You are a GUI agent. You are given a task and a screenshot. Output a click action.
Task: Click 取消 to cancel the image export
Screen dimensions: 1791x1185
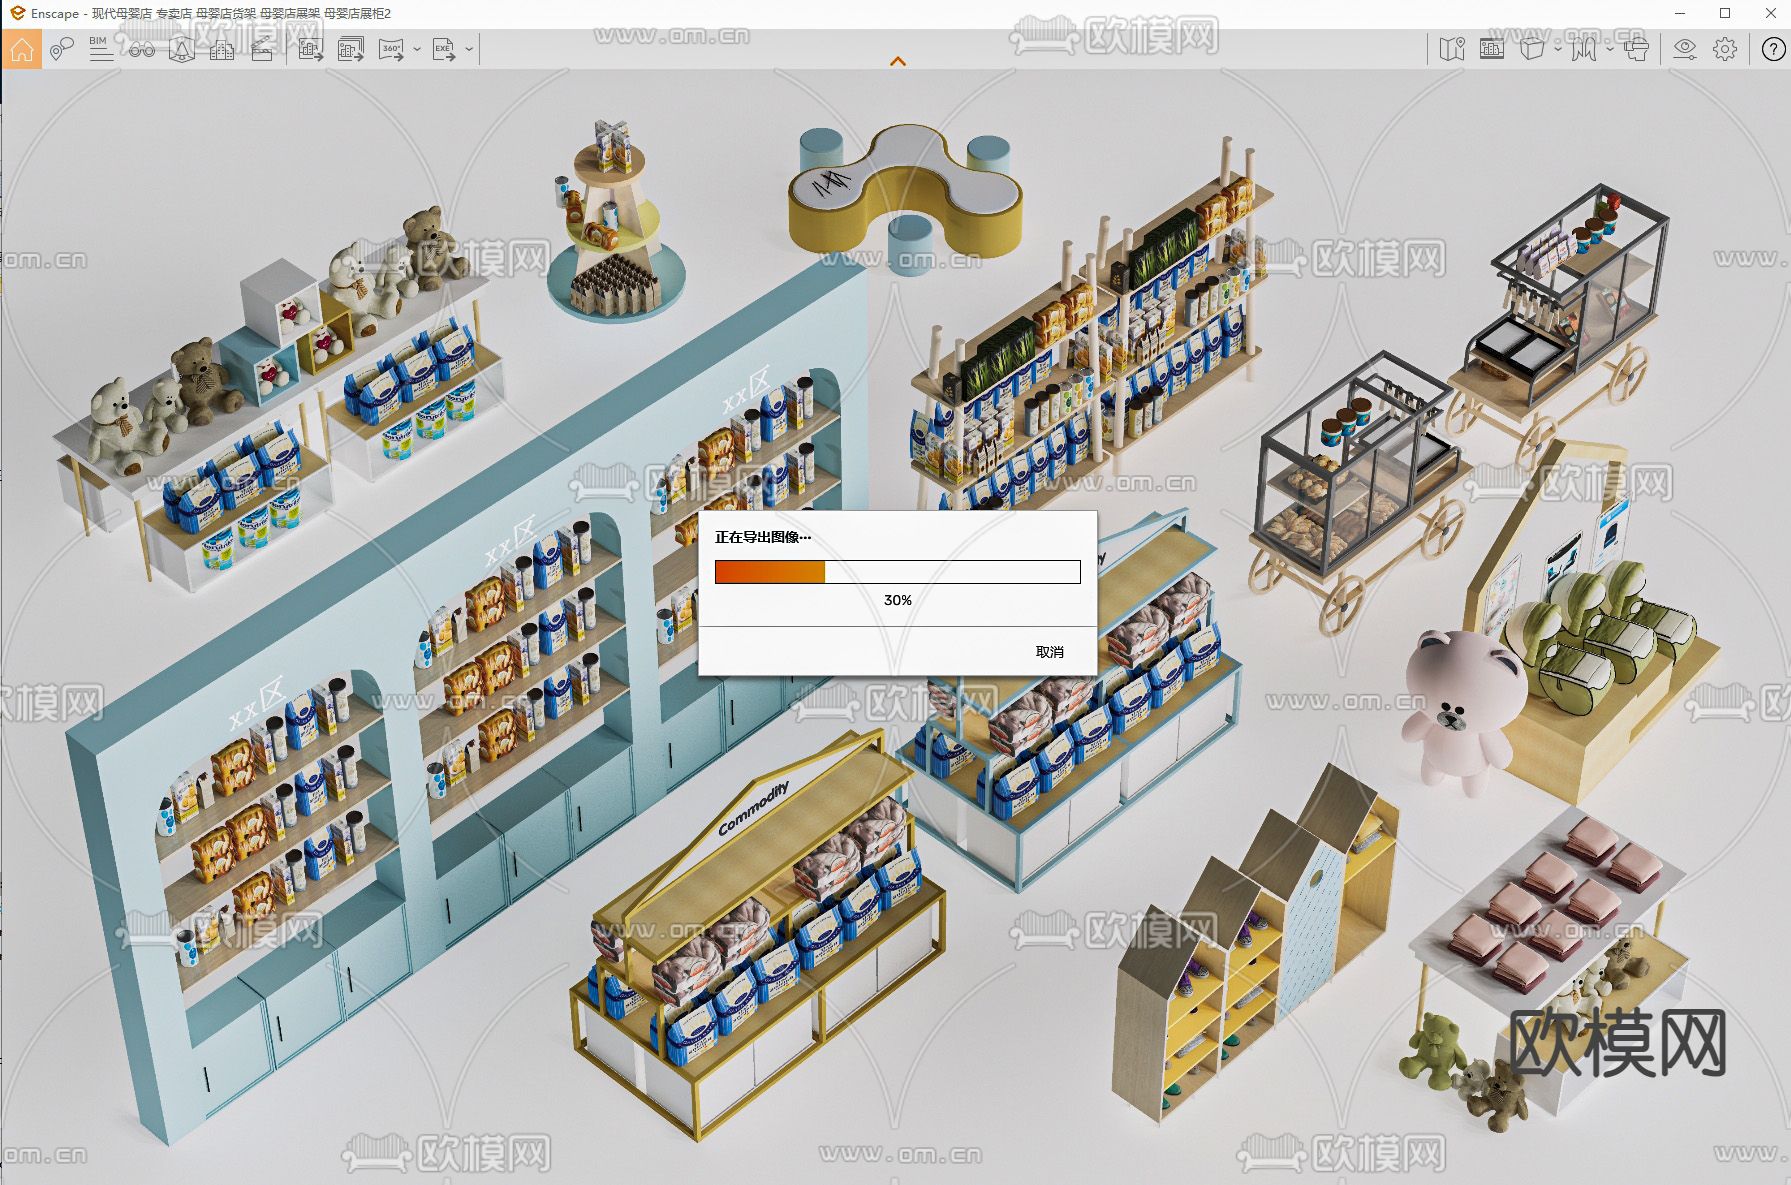pyautogui.click(x=1049, y=652)
